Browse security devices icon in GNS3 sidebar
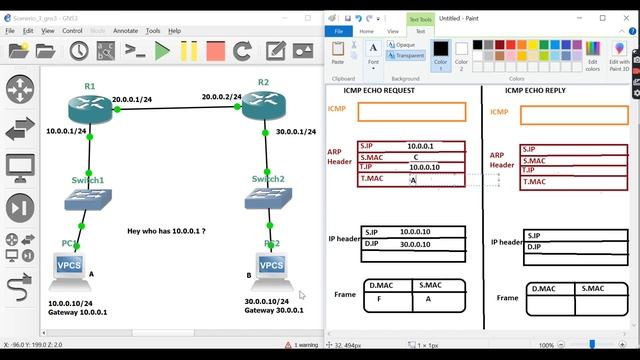Screen dimensions: 640x360 pos(20,208)
